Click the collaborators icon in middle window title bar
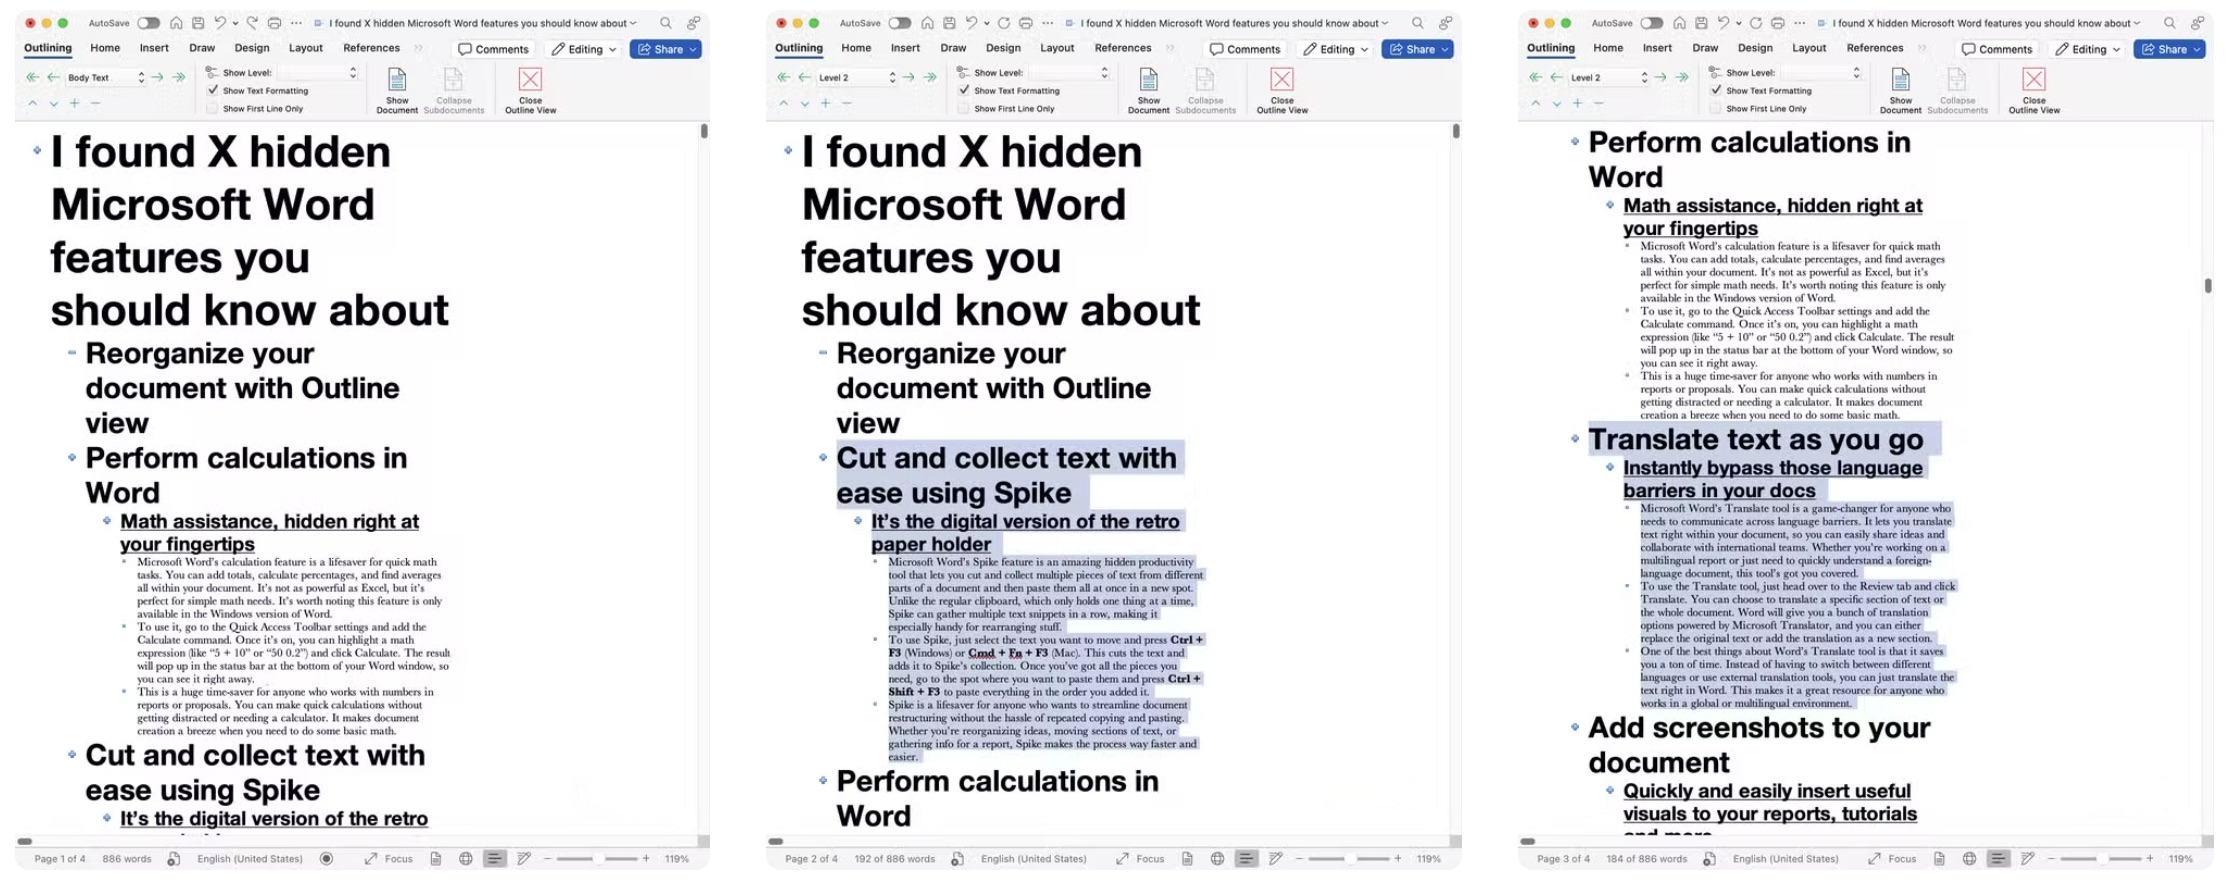This screenshot has width=2228, height=882. point(1445,23)
